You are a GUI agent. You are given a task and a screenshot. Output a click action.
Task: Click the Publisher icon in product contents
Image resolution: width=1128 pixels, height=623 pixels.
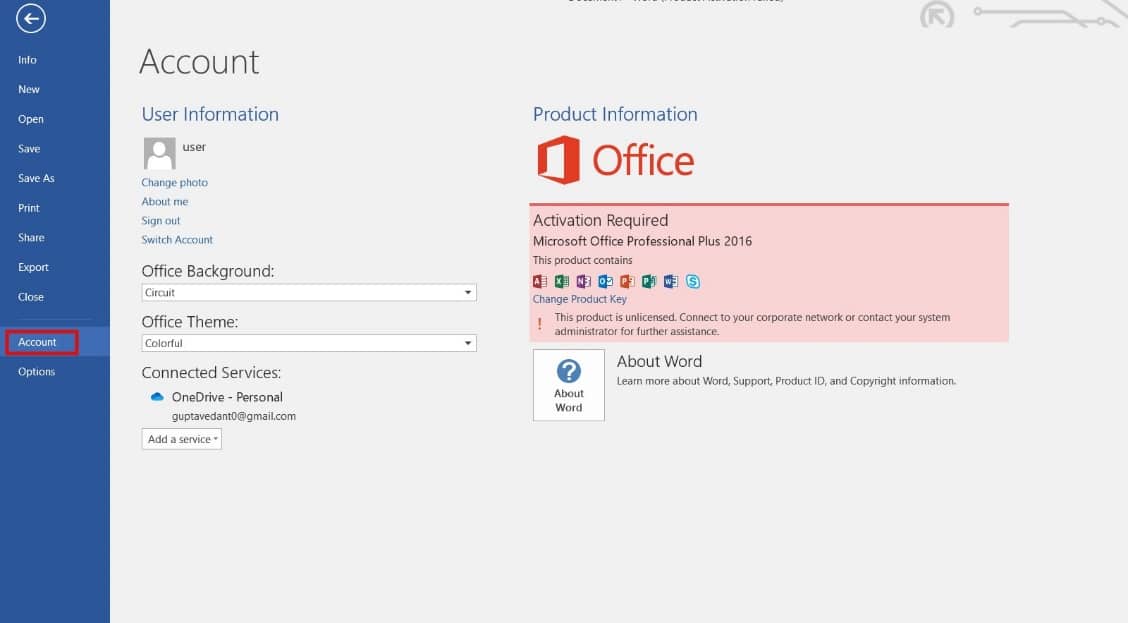[649, 281]
